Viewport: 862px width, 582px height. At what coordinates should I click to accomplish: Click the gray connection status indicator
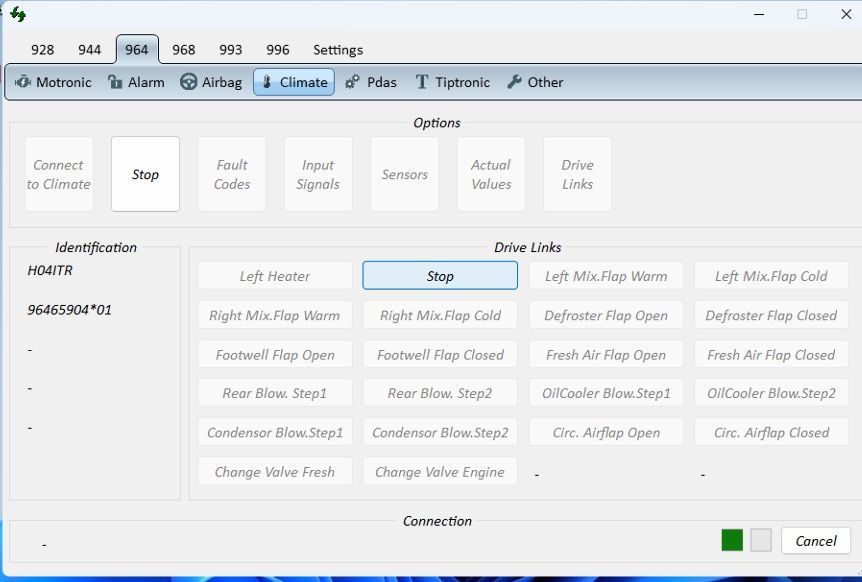(761, 540)
